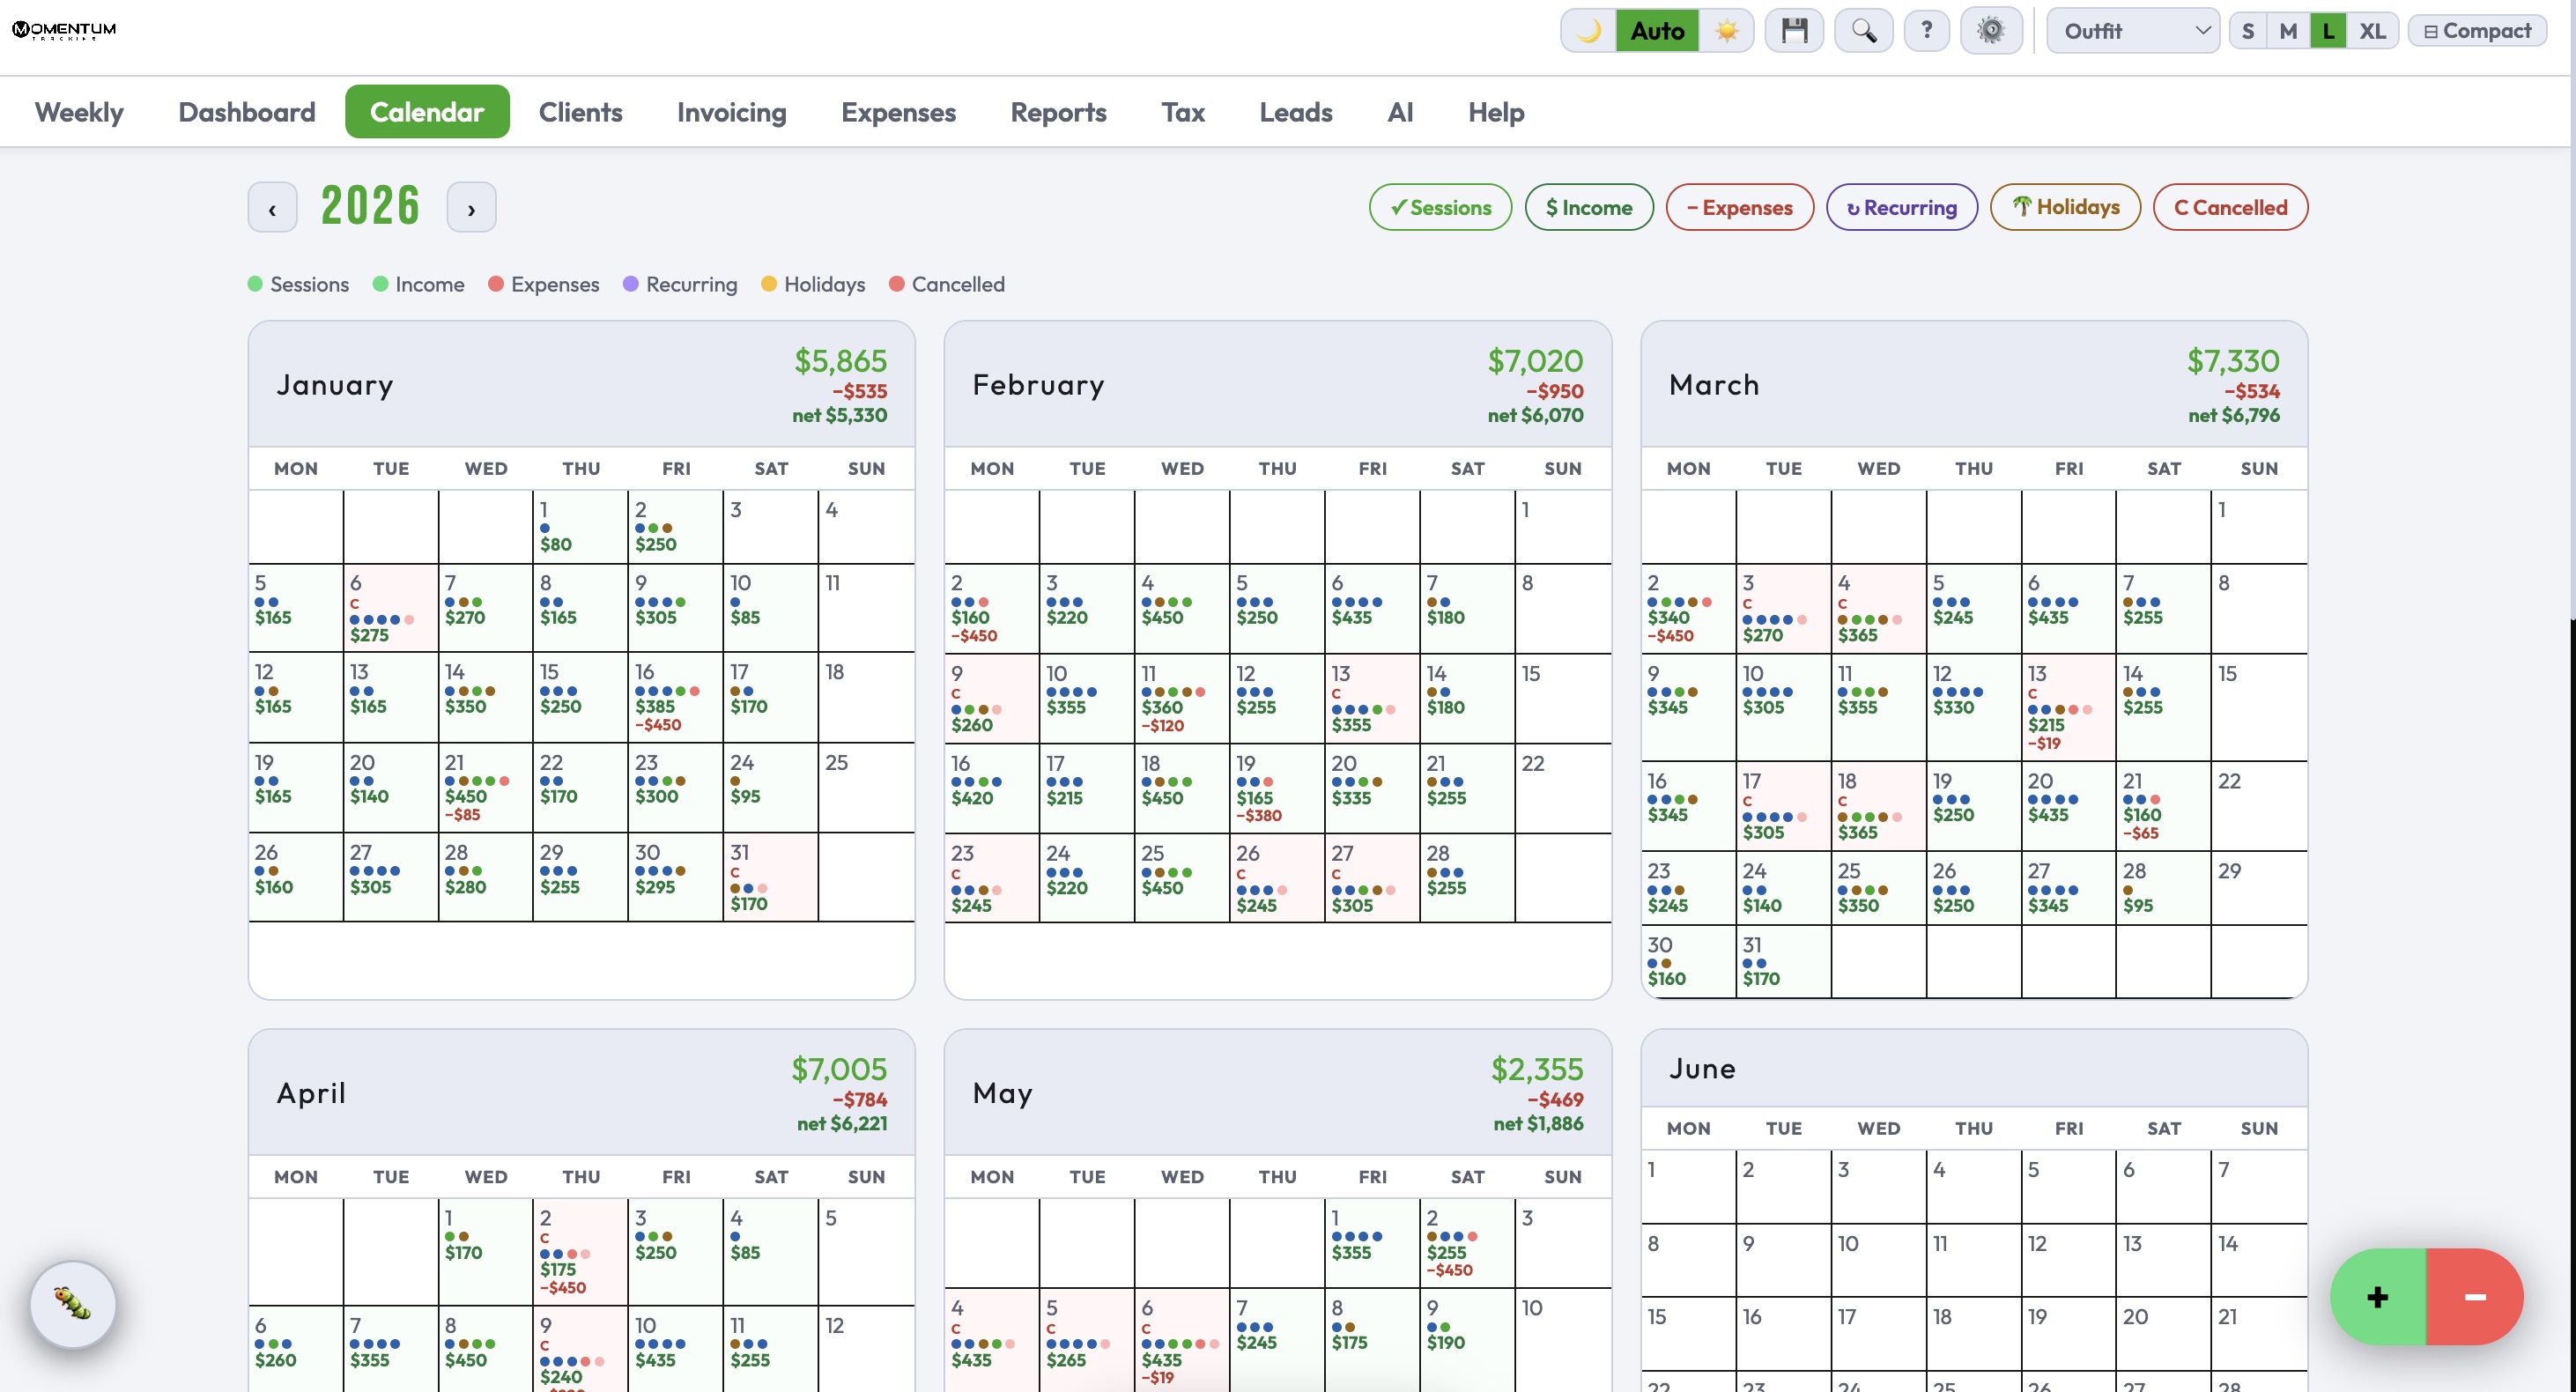Click the May month title
The width and height of the screenshot is (2576, 1392).
(1002, 1093)
